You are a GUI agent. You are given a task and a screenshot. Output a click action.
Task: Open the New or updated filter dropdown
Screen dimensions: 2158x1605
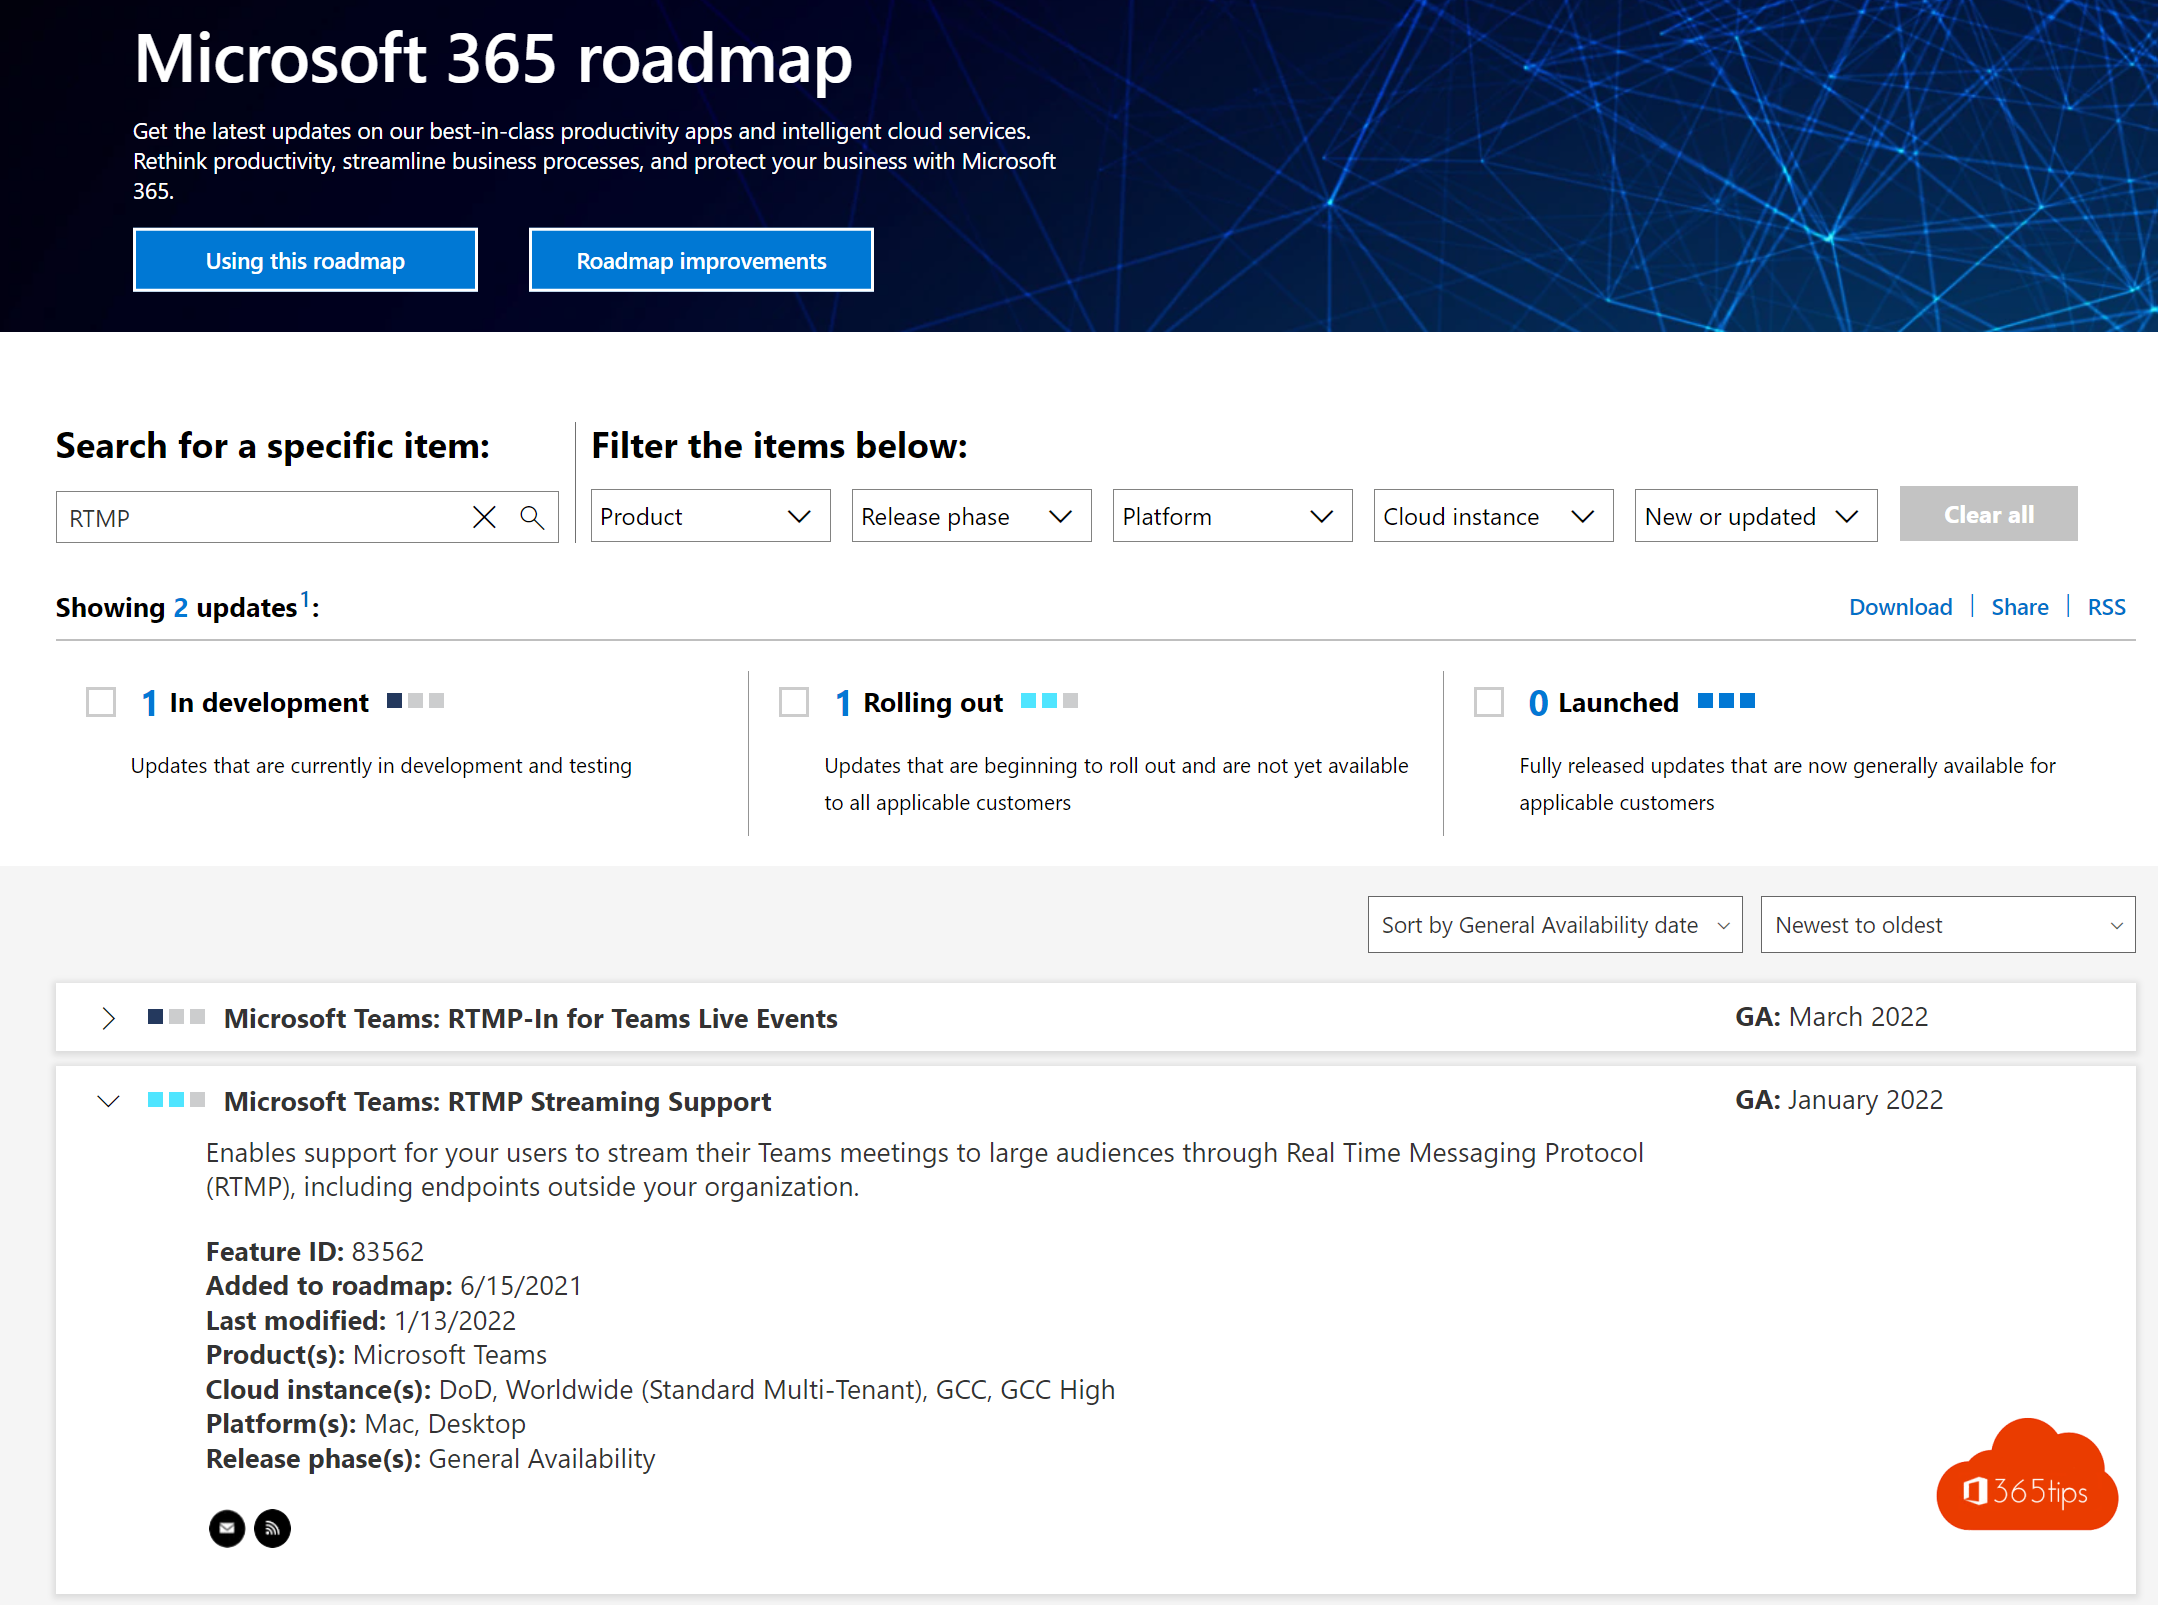(1755, 516)
